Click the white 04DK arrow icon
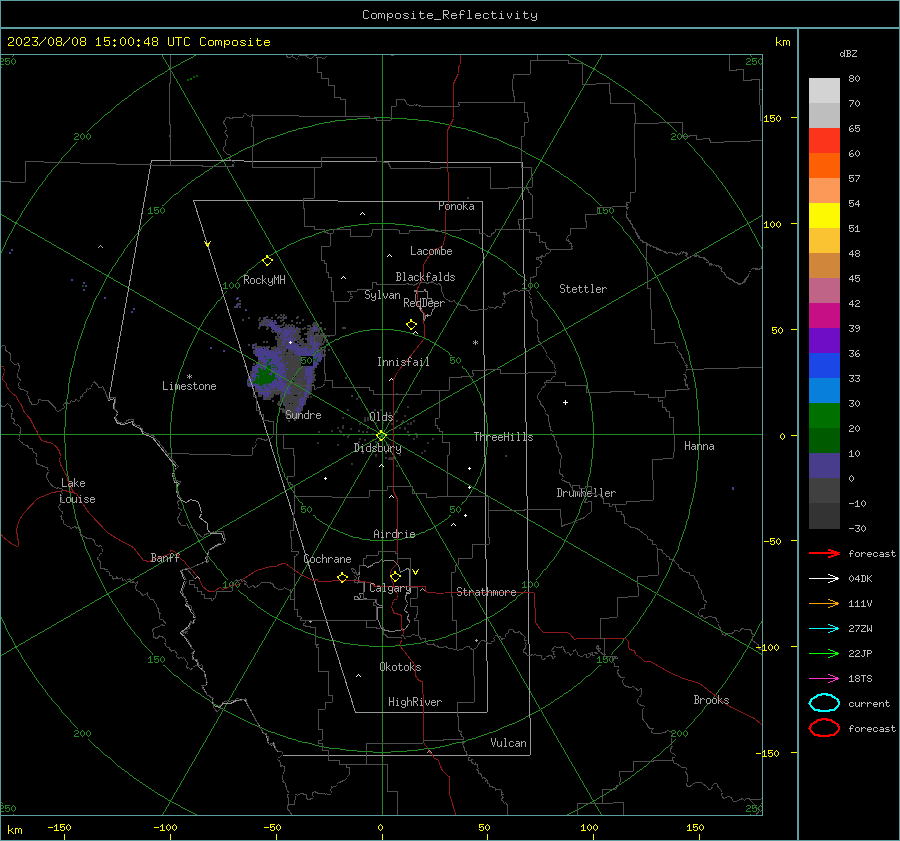 (x=824, y=578)
